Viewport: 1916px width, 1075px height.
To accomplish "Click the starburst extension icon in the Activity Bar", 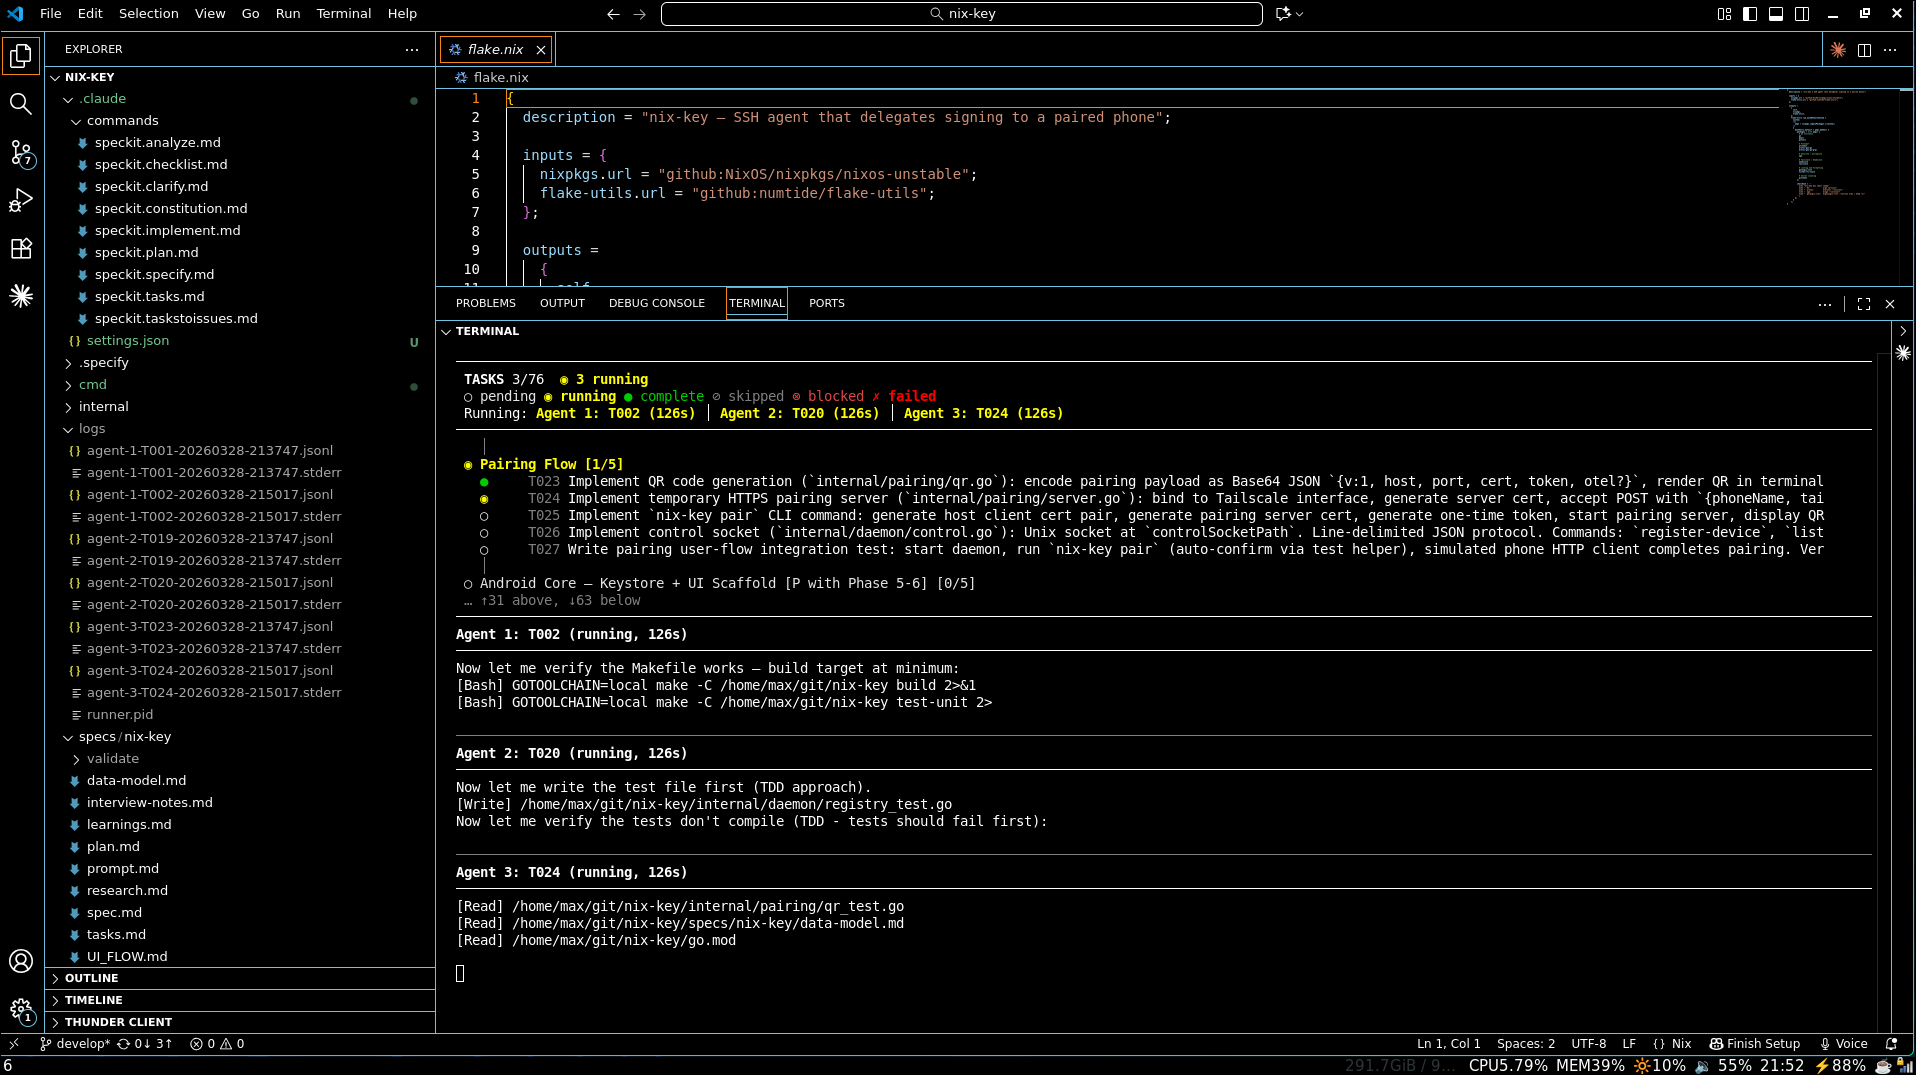I will tap(21, 296).
